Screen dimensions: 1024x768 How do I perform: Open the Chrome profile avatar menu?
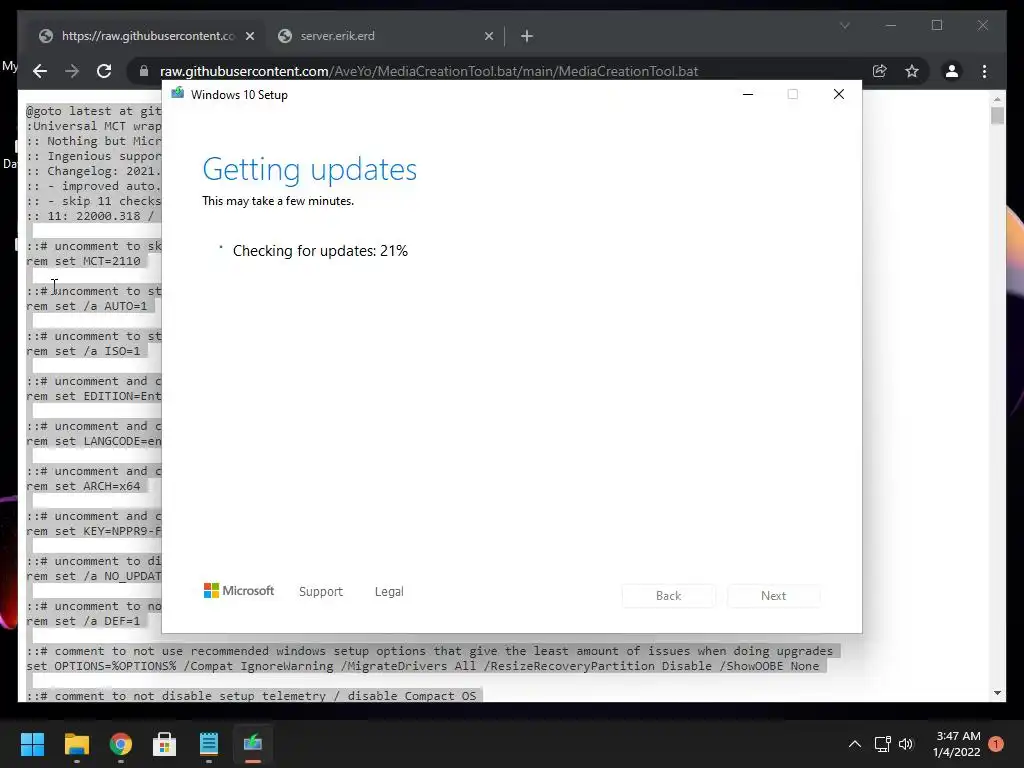coord(952,71)
